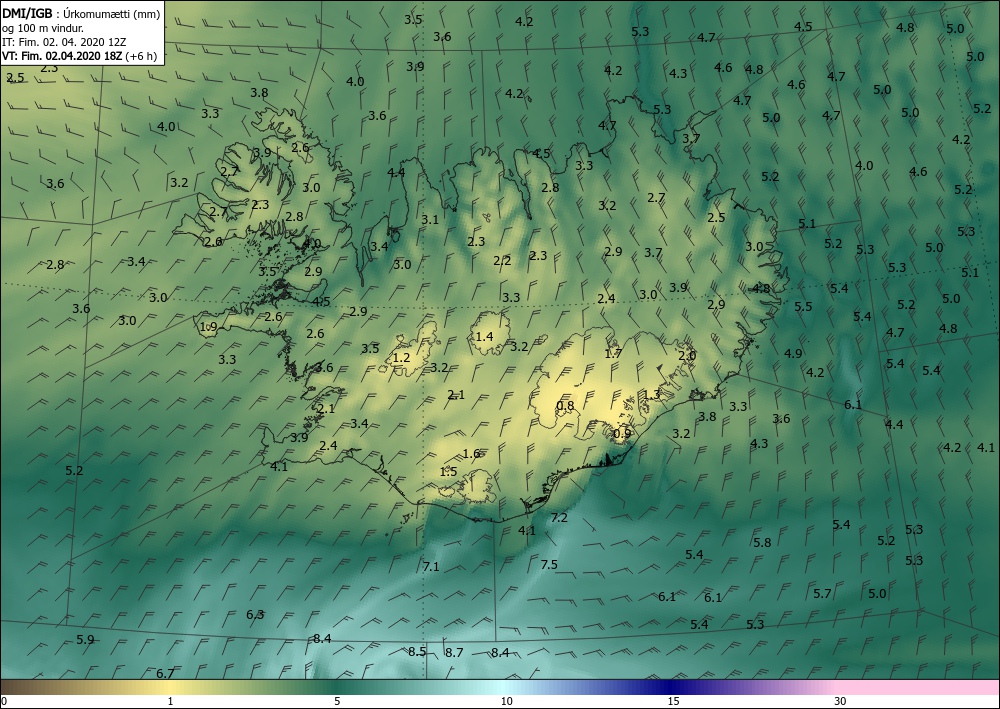This screenshot has width=1000, height=709.
Task: Click the 1.7 value north of Vatnajökull
Action: point(613,353)
